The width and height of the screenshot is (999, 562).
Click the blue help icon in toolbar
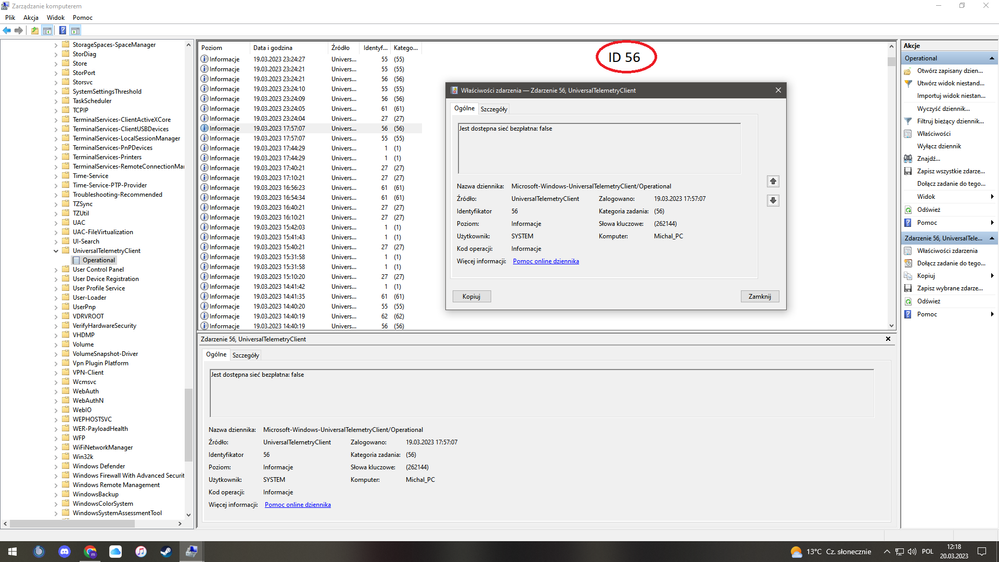coord(62,31)
